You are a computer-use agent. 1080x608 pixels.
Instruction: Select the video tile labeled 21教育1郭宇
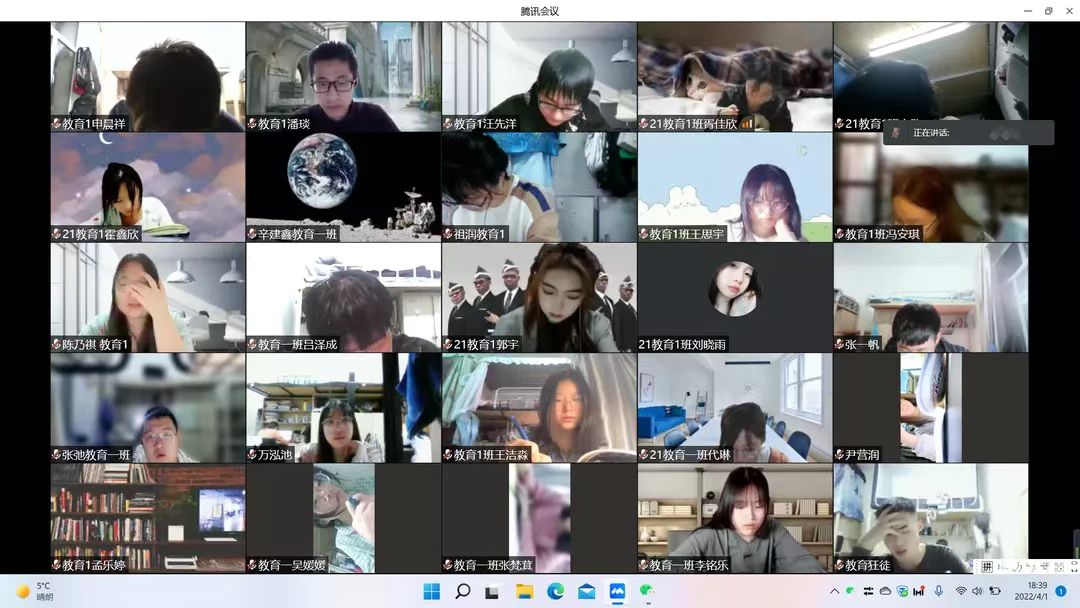tap(539, 297)
